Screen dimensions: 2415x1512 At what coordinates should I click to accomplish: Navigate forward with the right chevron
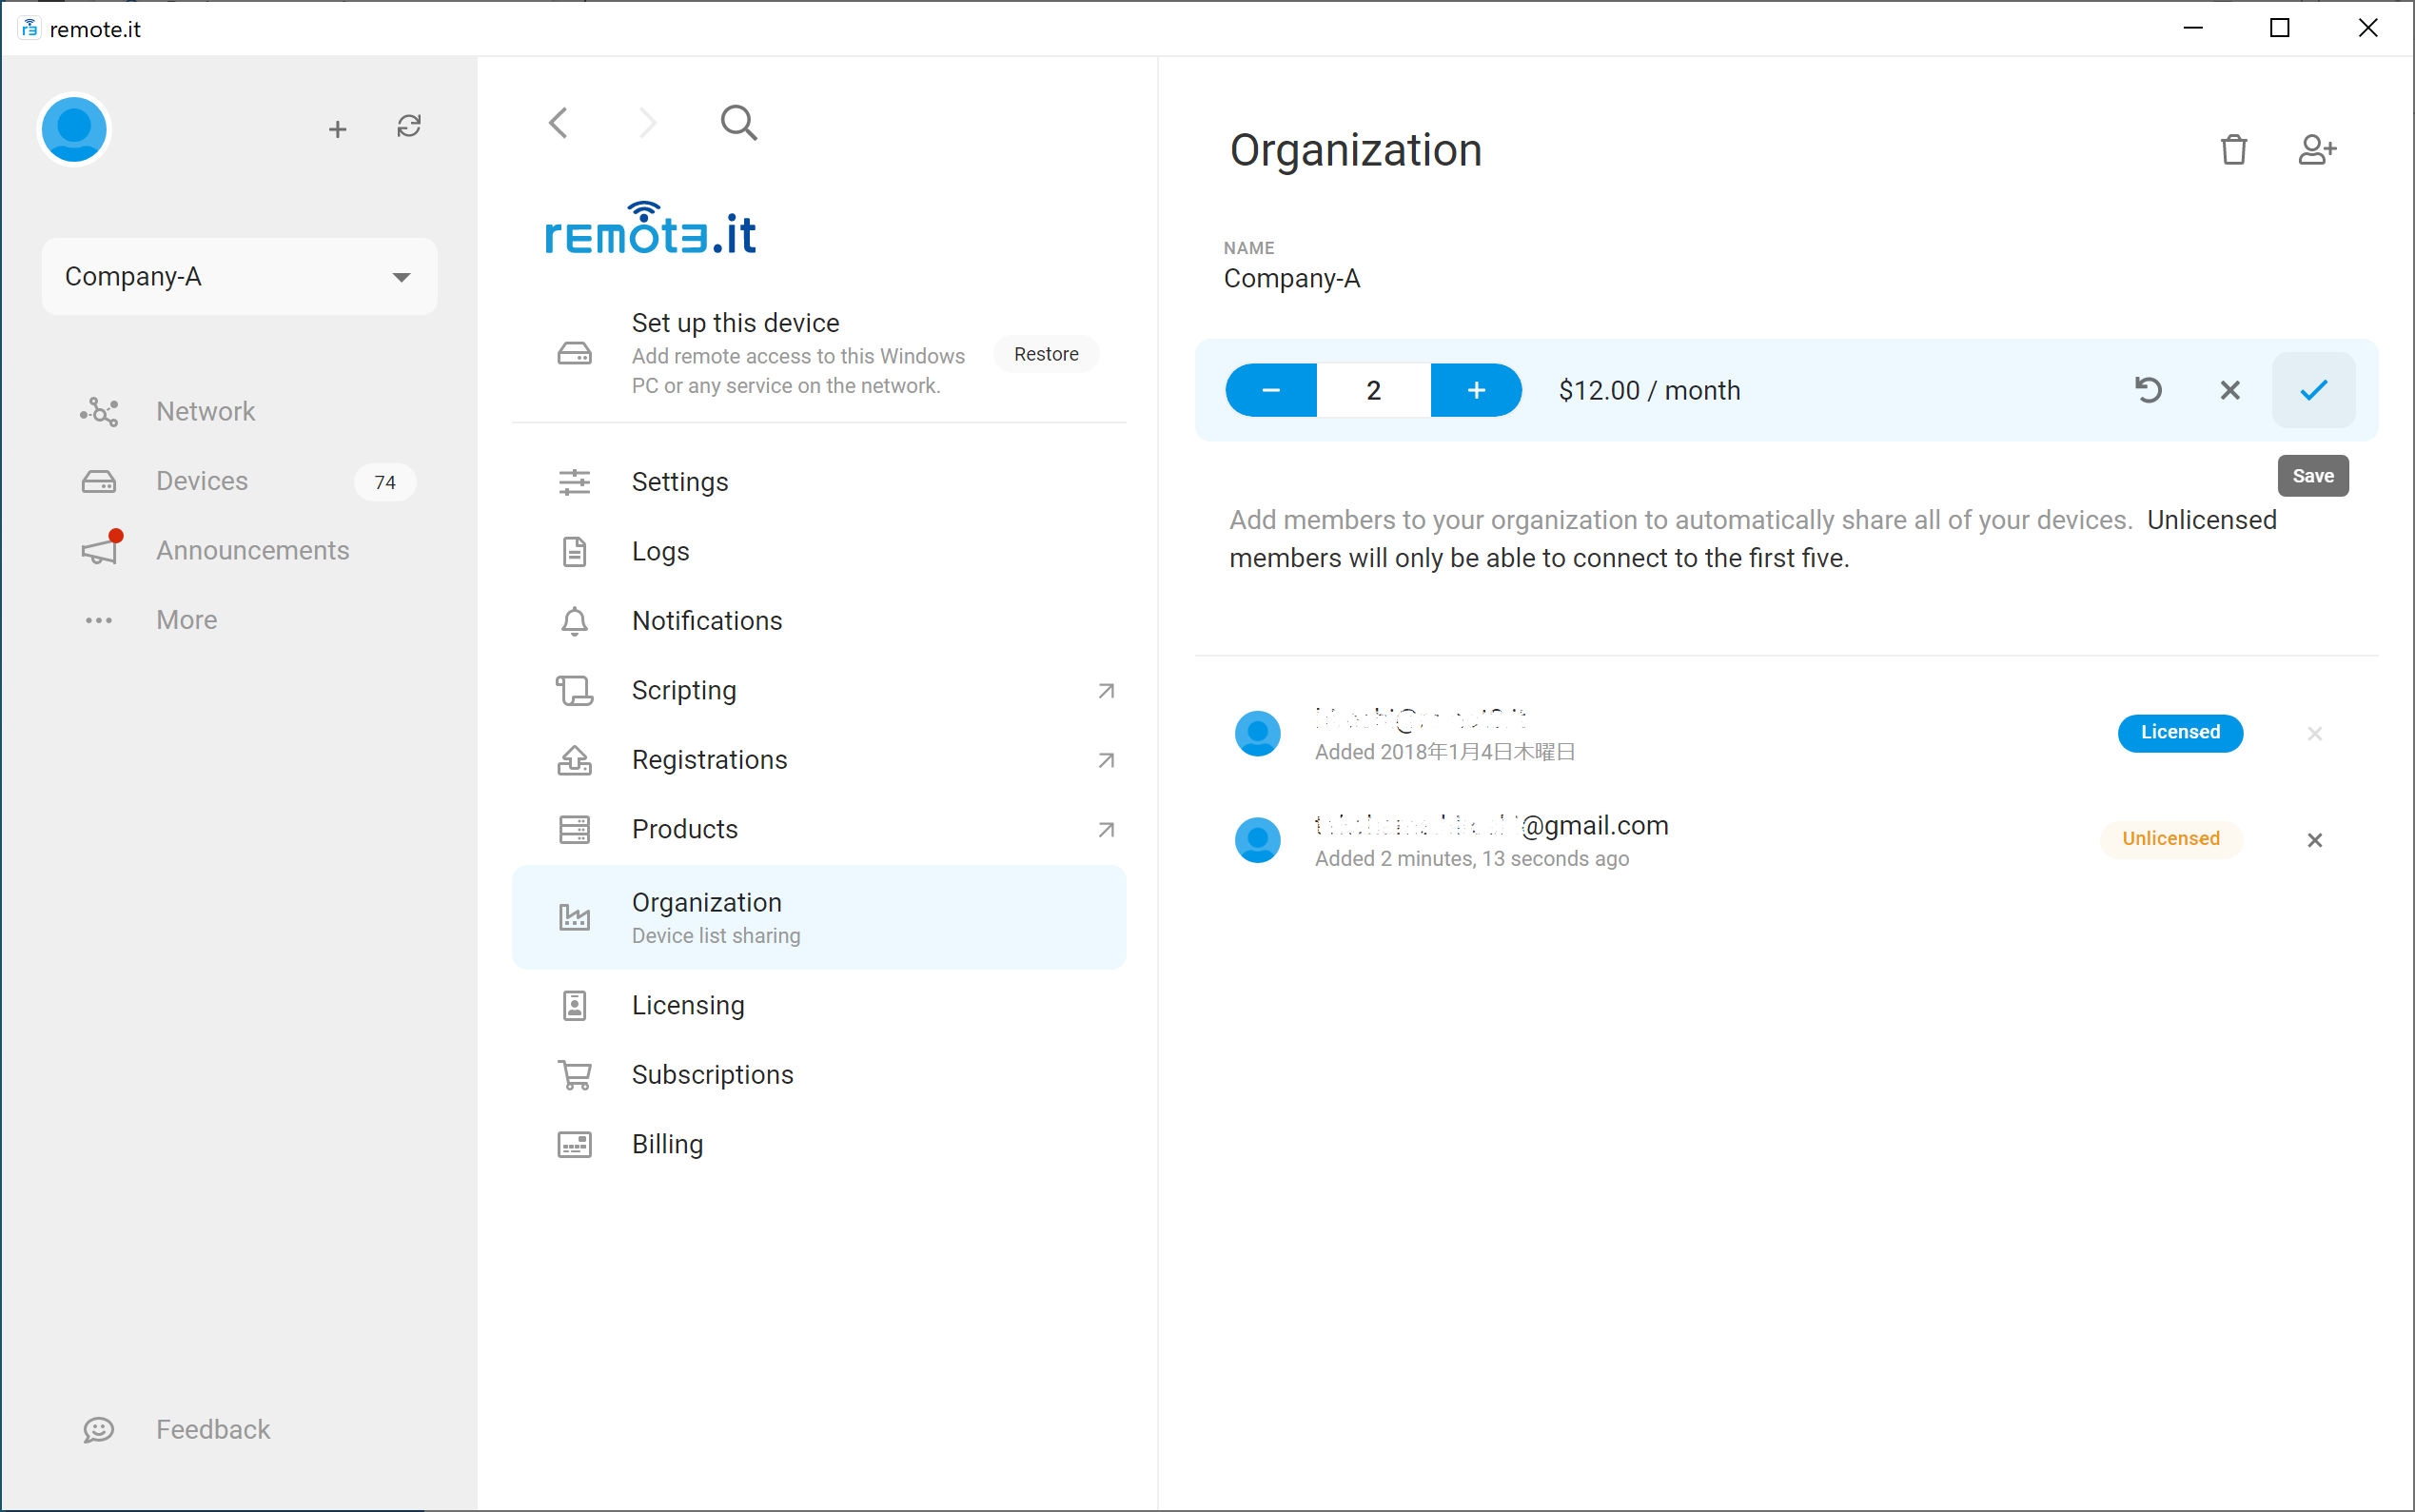[x=648, y=123]
